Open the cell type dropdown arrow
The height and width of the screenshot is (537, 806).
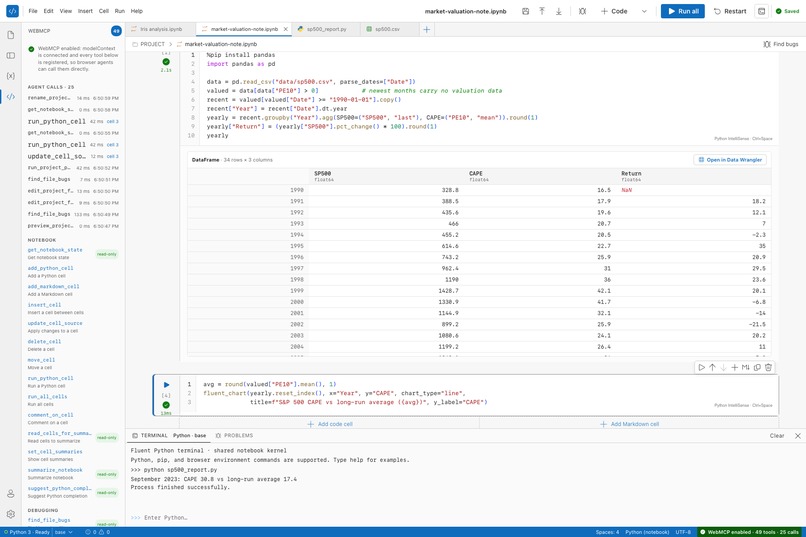pos(644,11)
